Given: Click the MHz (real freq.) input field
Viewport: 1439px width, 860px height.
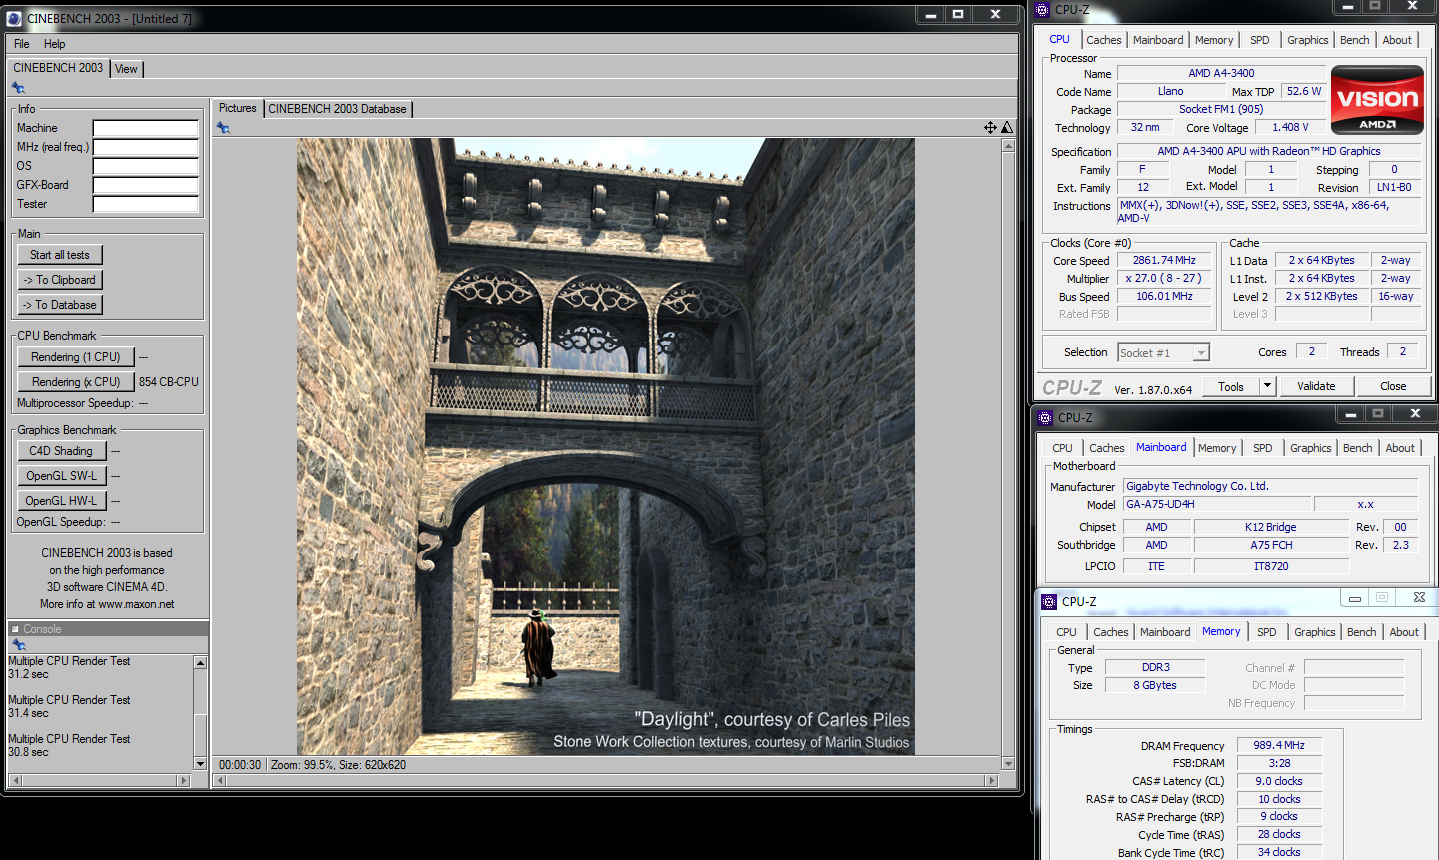Looking at the screenshot, I should 146,147.
